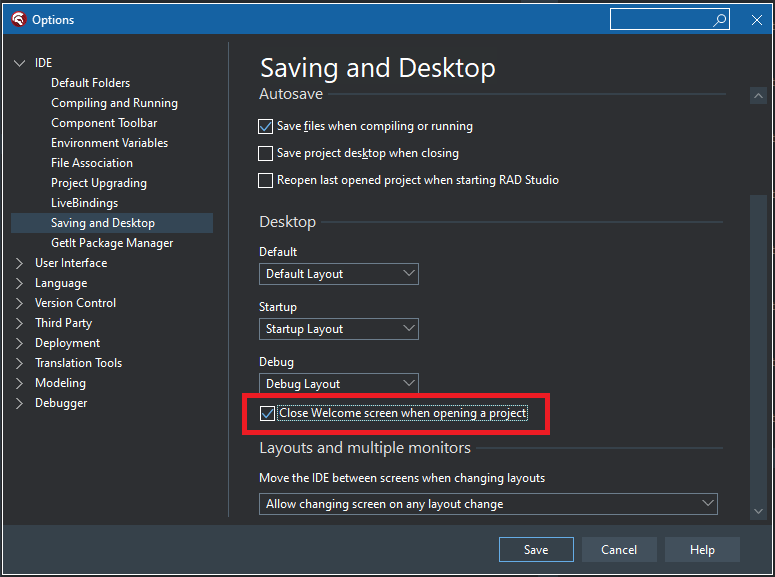Open the screen change layout dropdown
The height and width of the screenshot is (577, 775).
(x=488, y=504)
